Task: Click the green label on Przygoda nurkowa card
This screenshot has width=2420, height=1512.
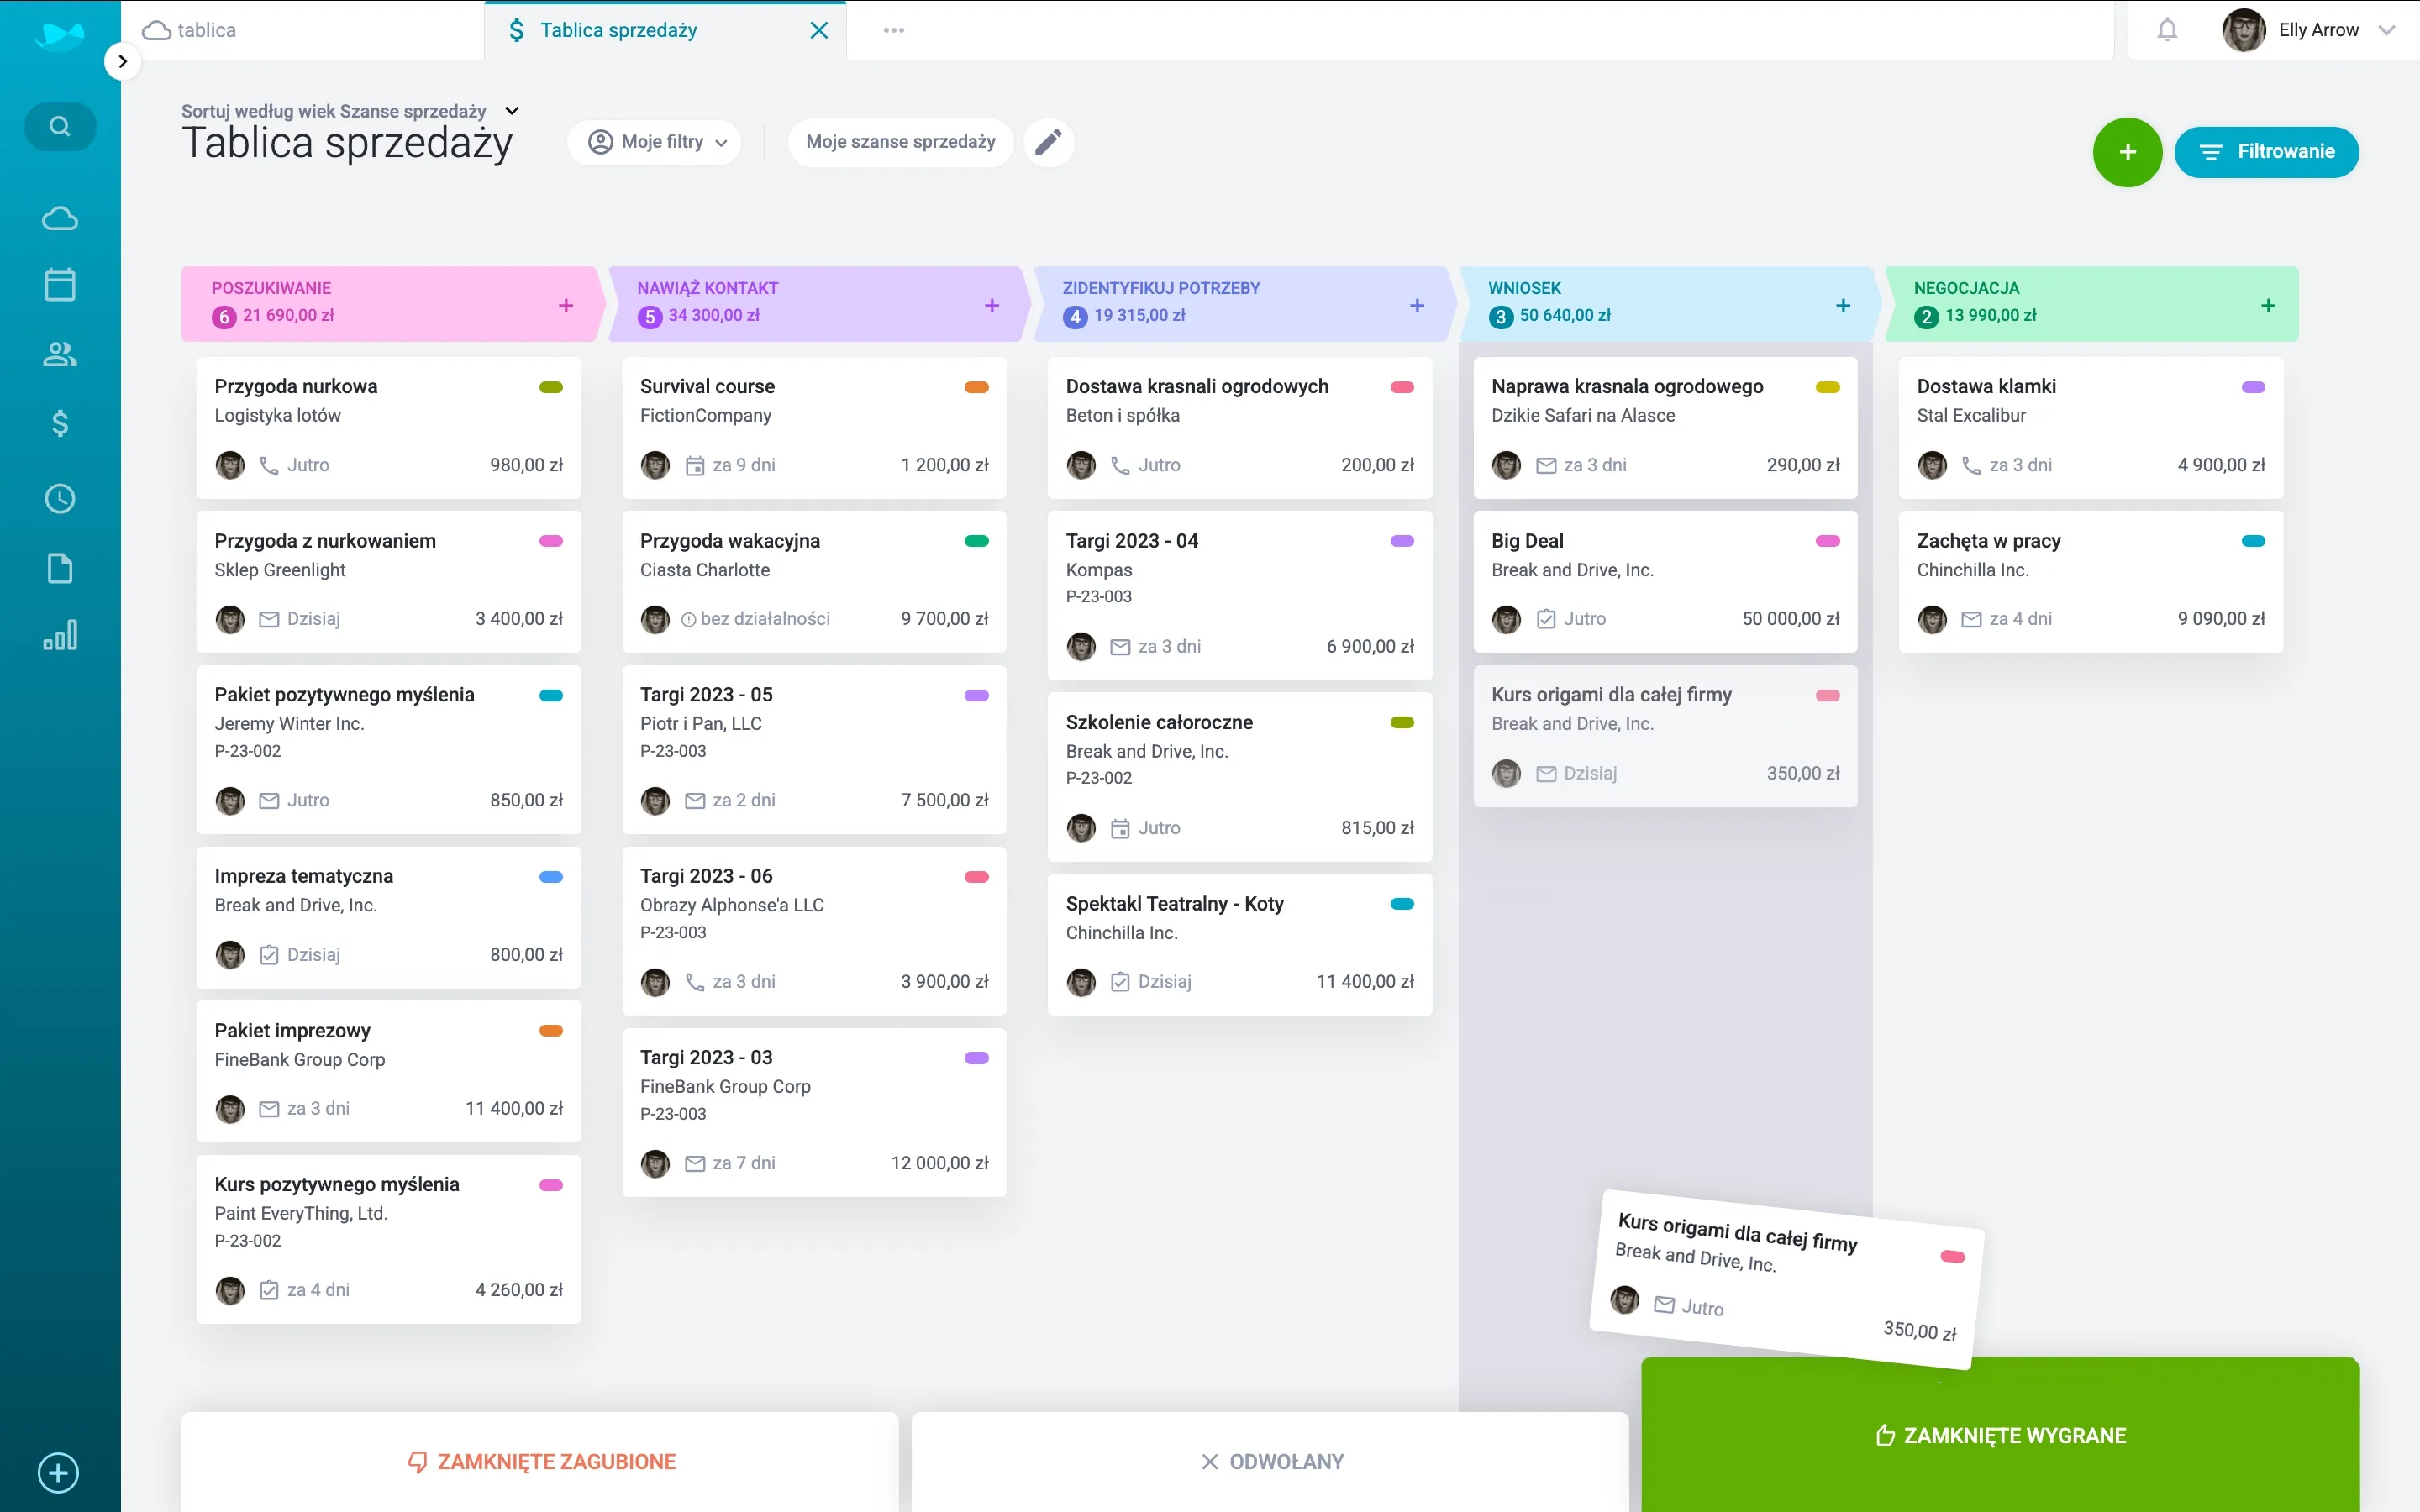Action: click(551, 387)
